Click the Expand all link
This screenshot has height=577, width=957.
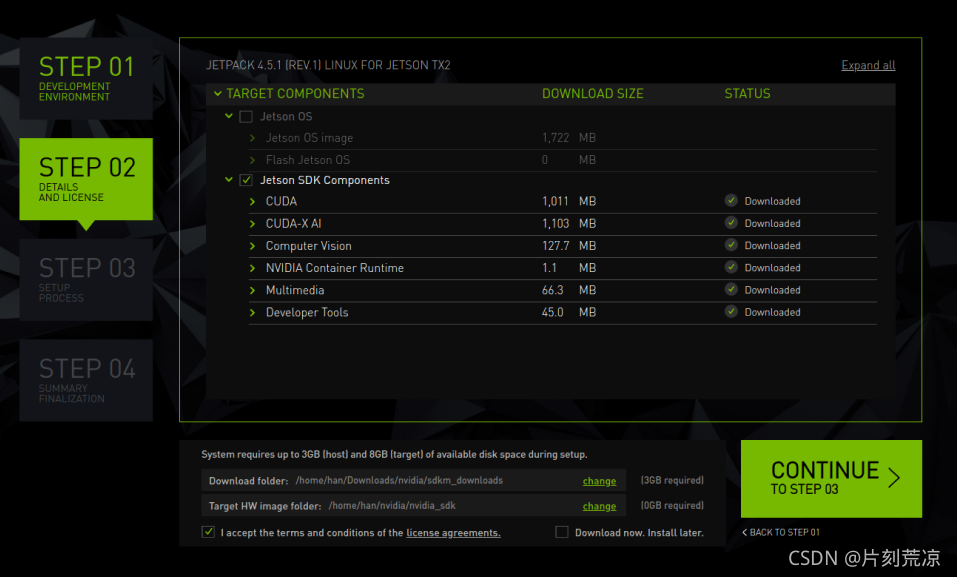click(x=868, y=65)
